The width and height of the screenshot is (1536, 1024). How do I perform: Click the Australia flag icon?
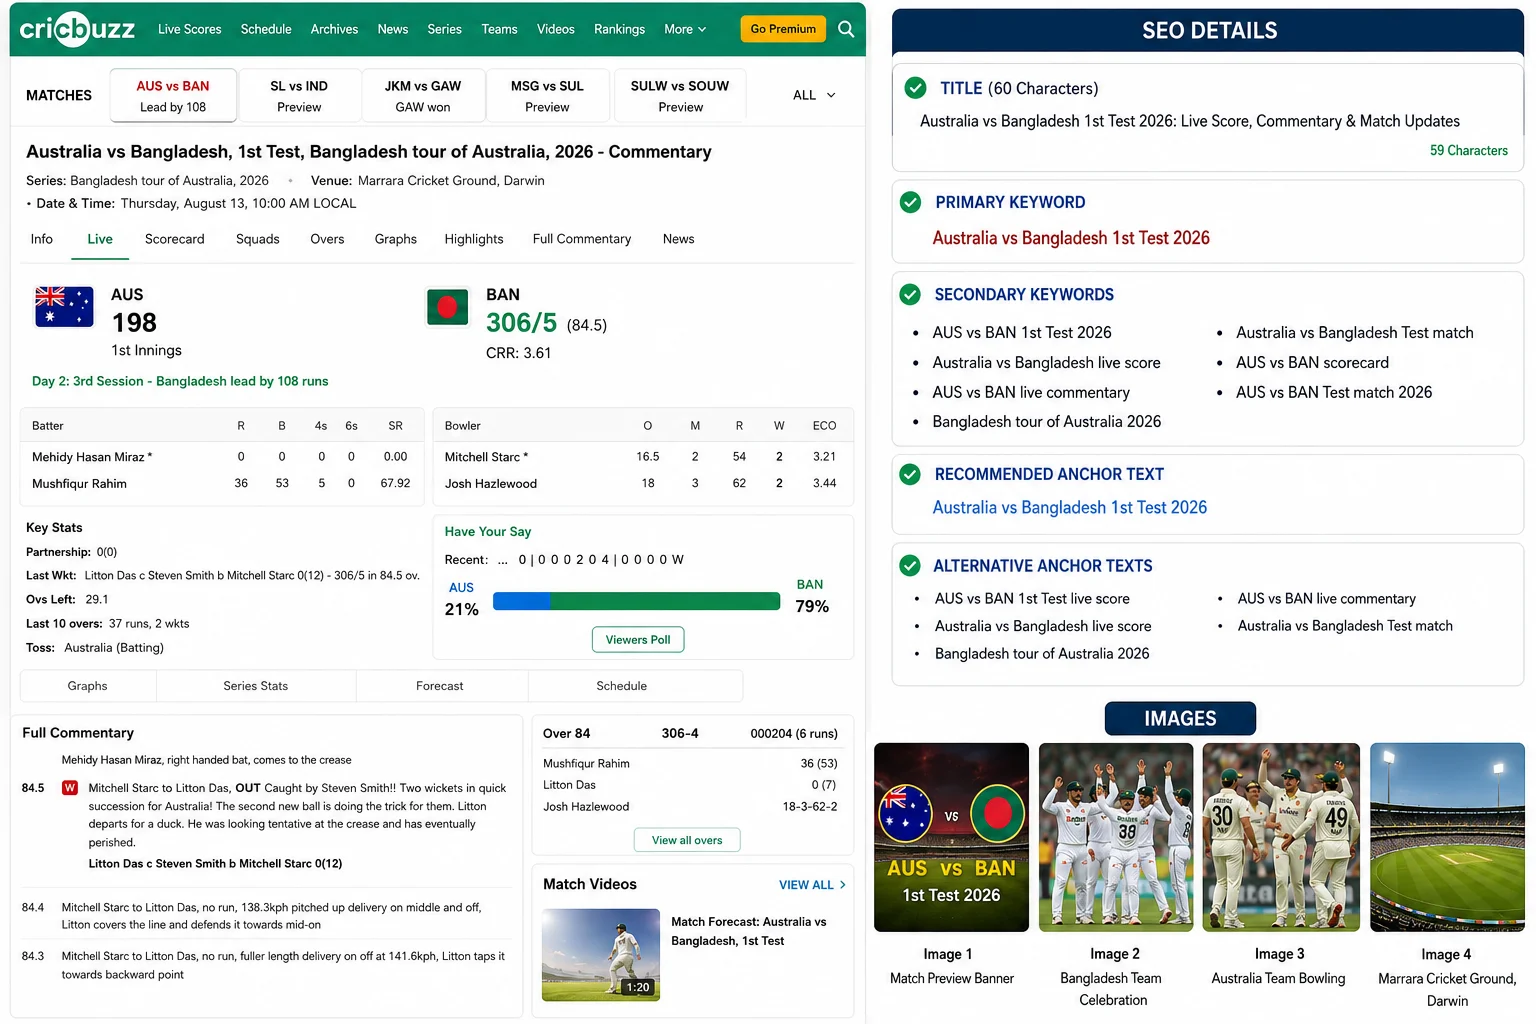[x=64, y=306]
